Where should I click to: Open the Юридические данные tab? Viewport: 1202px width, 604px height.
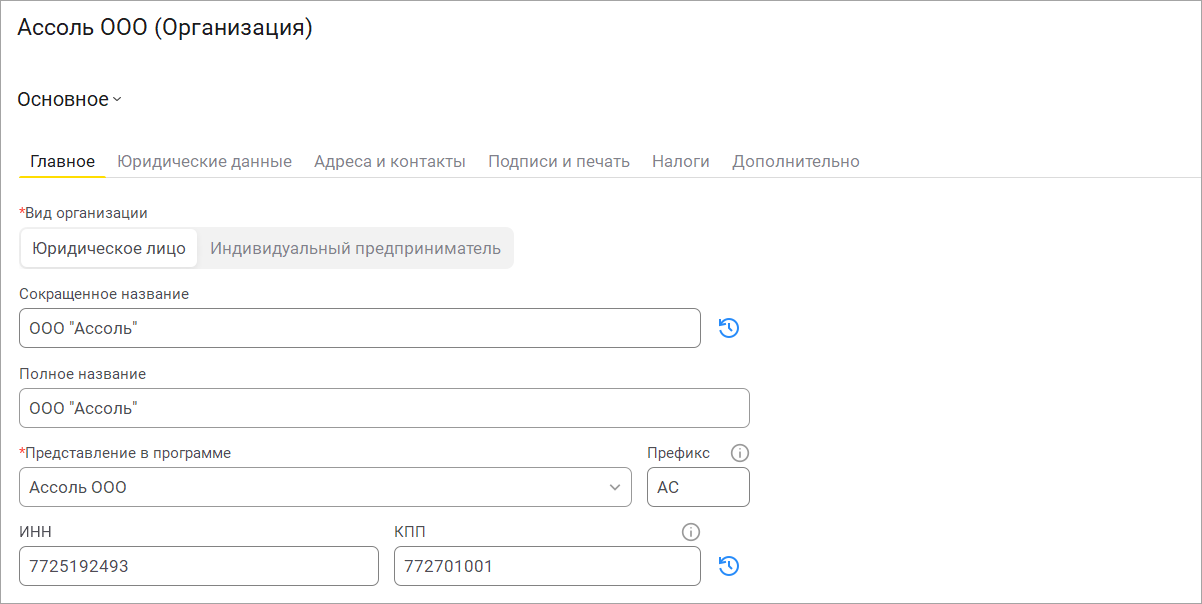click(204, 161)
